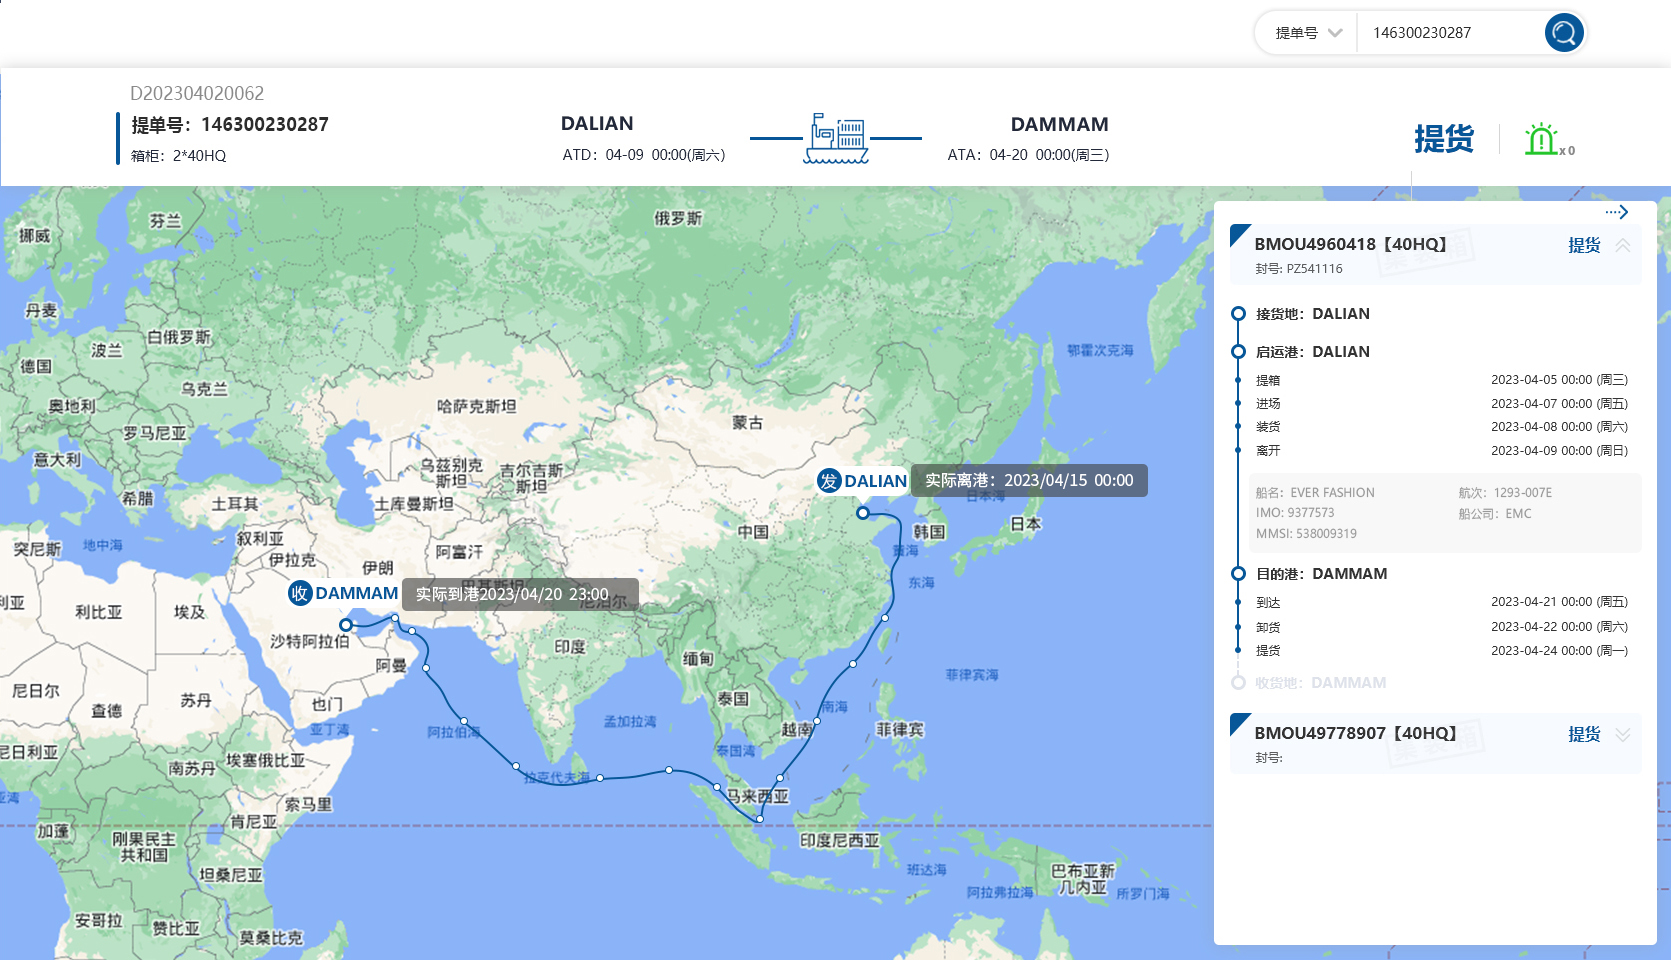The image size is (1671, 960).
Task: Click MMSI 538009319 value
Action: (1328, 534)
